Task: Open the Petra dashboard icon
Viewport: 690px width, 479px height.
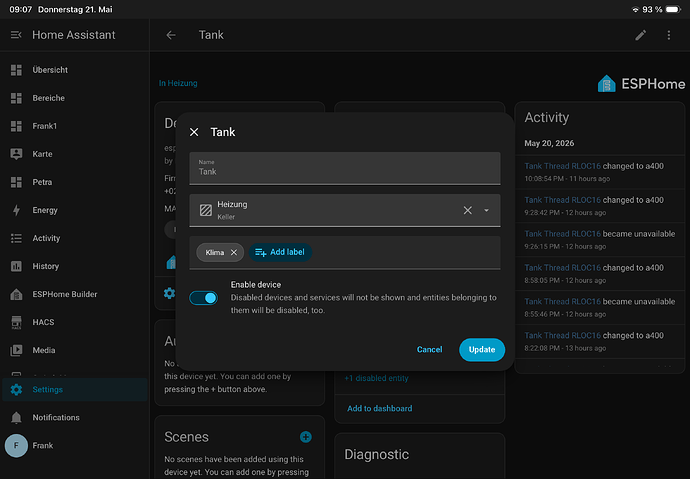Action: (x=16, y=182)
